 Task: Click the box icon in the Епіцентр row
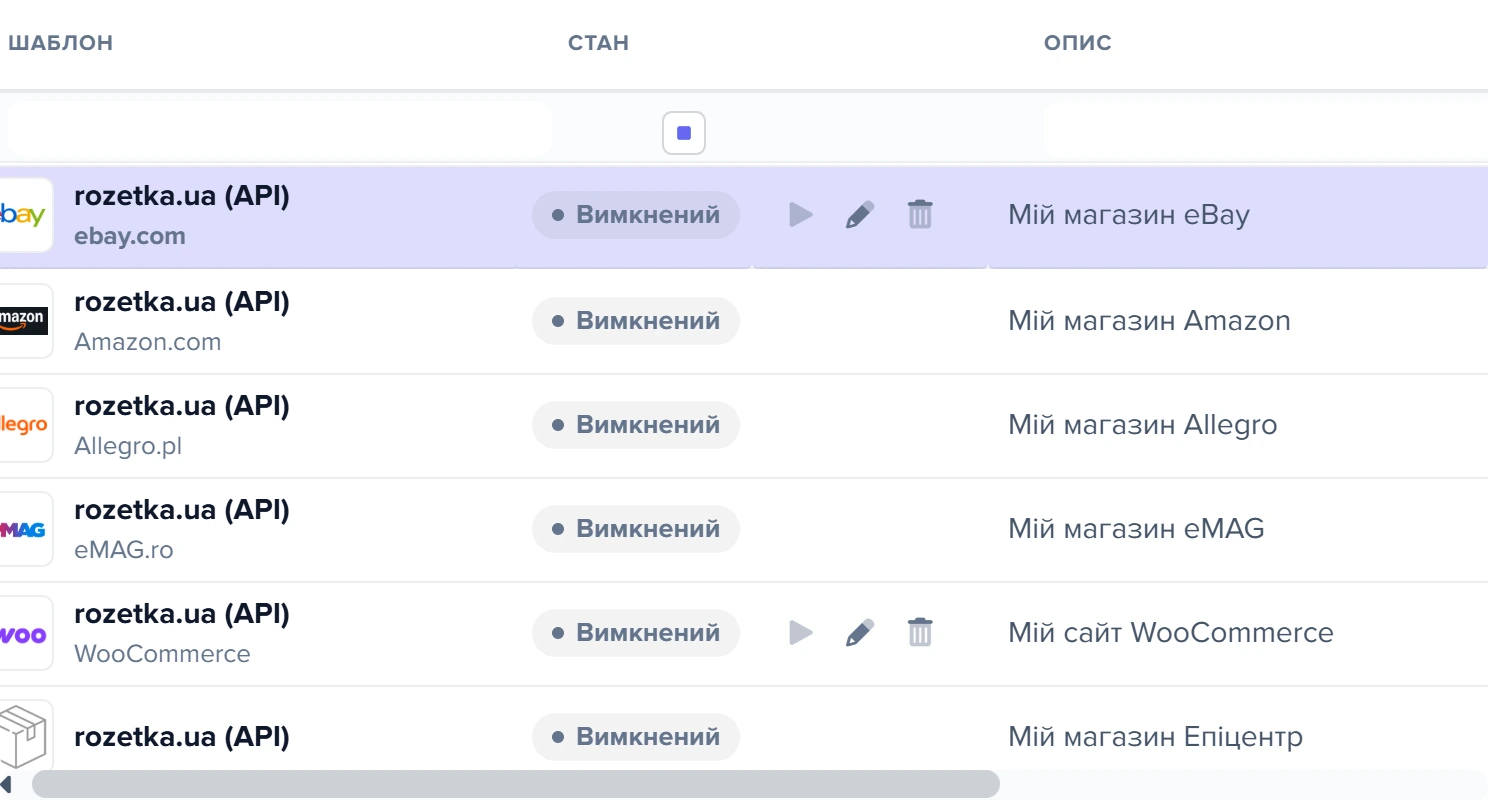(x=25, y=737)
